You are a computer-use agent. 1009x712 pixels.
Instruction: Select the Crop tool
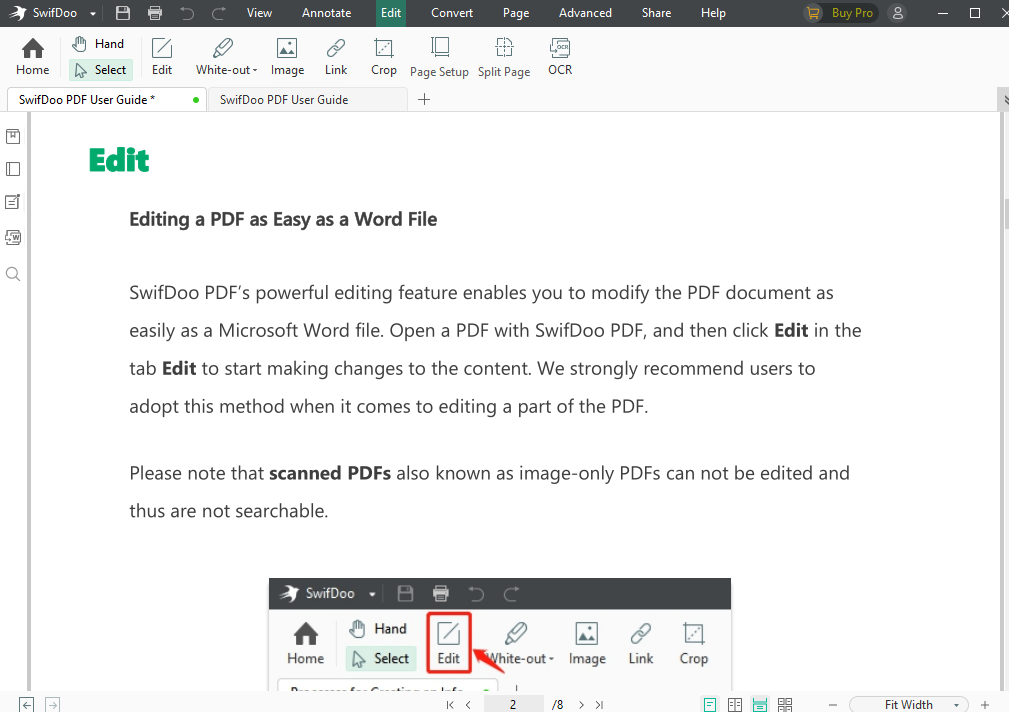coord(384,57)
